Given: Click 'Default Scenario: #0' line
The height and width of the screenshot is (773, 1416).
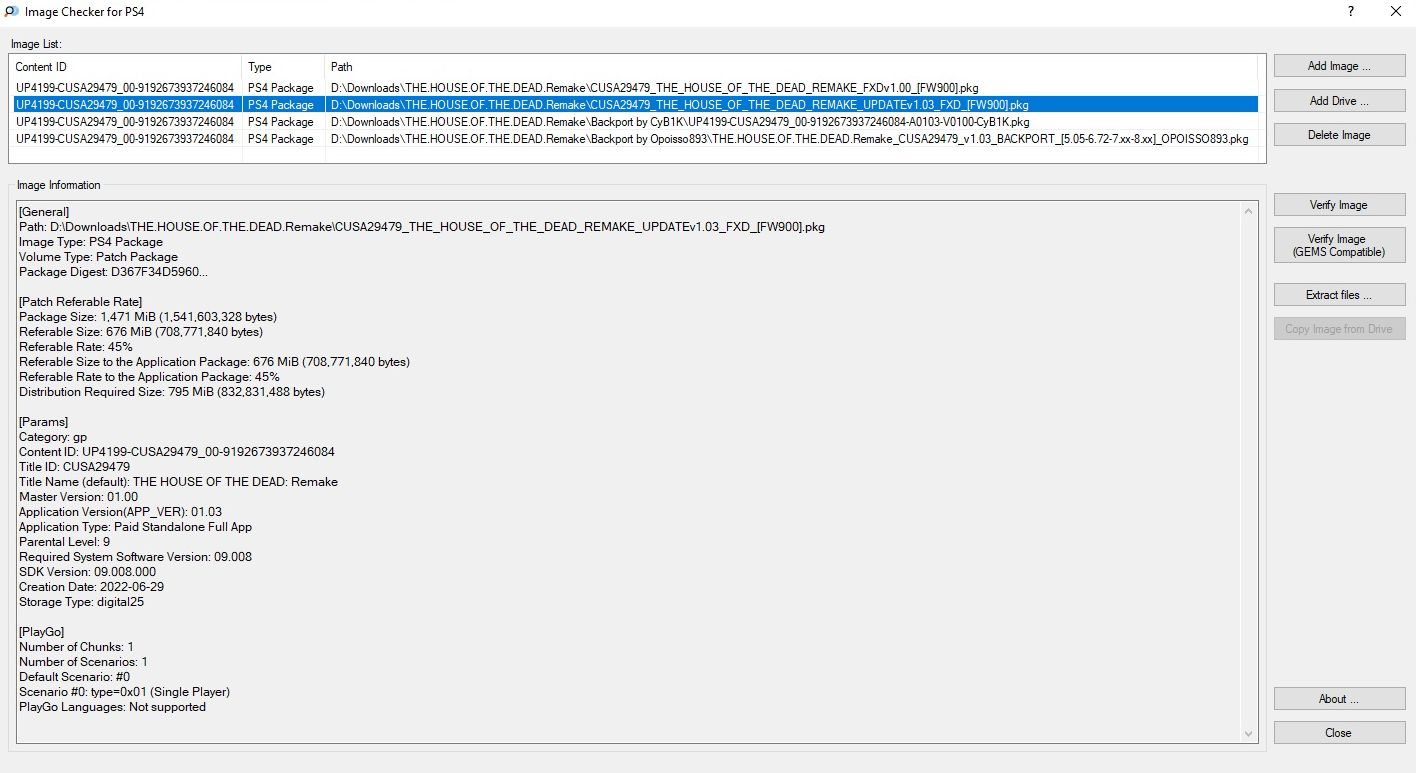Looking at the screenshot, I should coord(75,677).
